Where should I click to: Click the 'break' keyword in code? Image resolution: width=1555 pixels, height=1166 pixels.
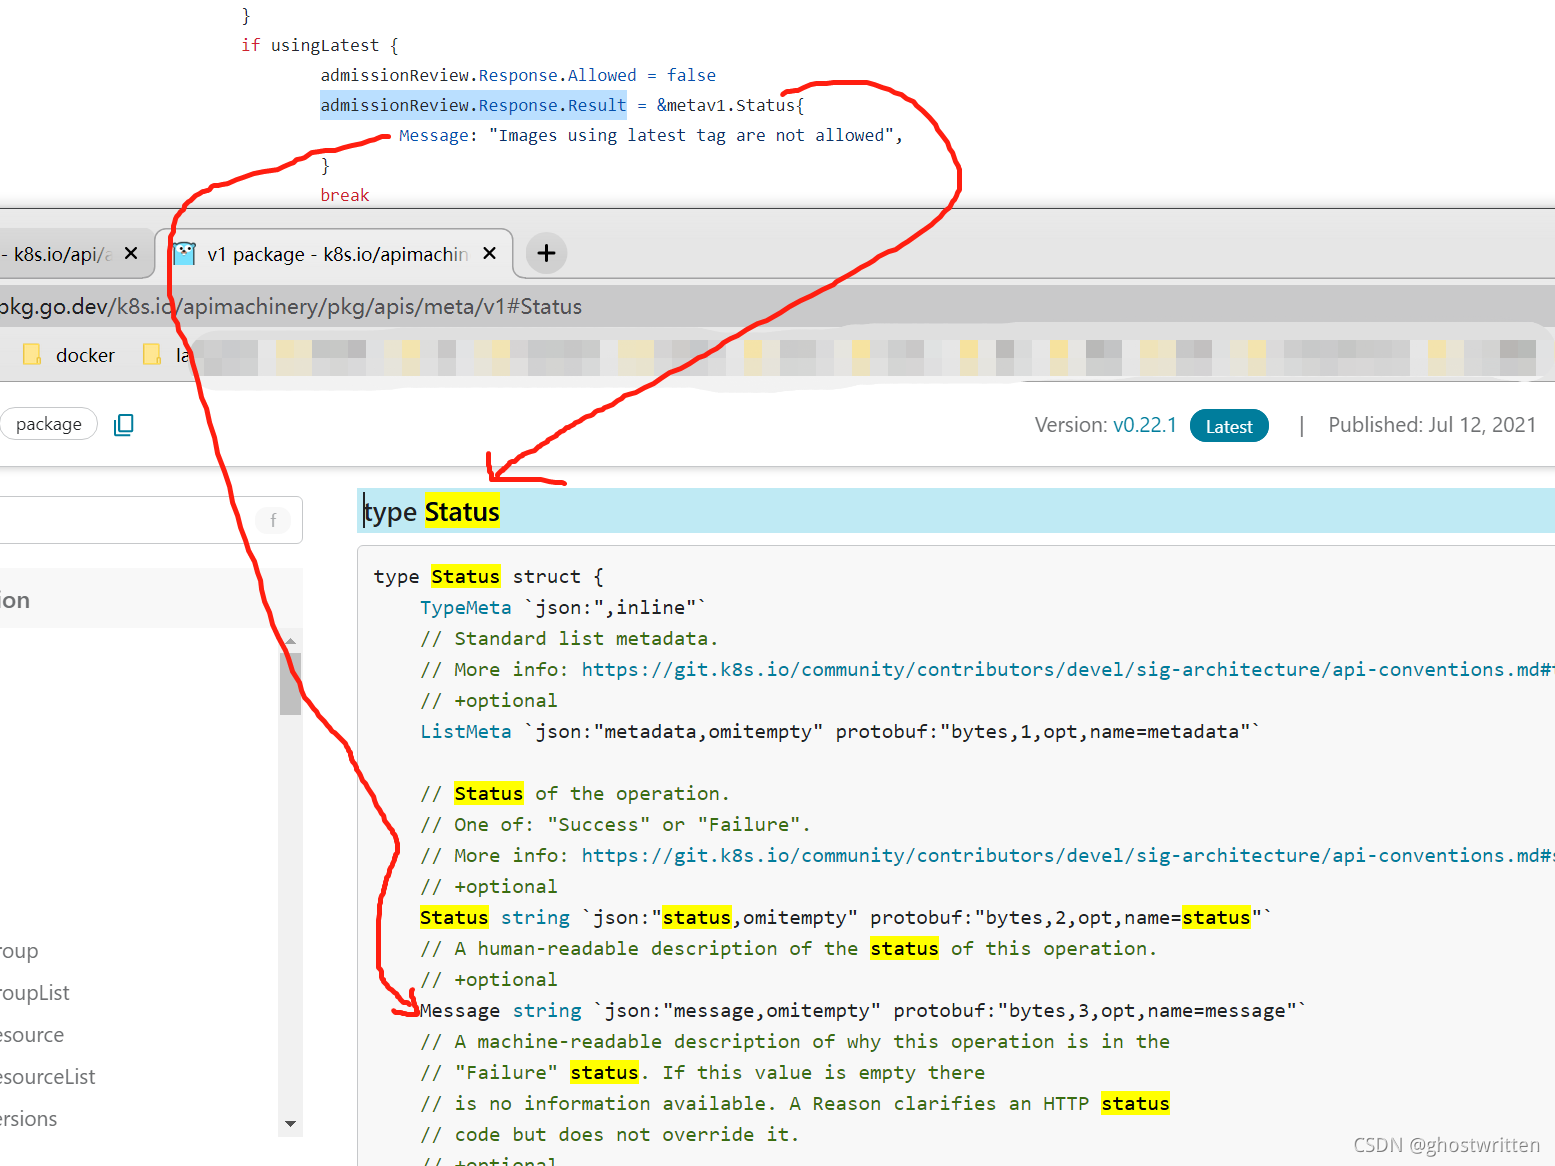coord(345,195)
